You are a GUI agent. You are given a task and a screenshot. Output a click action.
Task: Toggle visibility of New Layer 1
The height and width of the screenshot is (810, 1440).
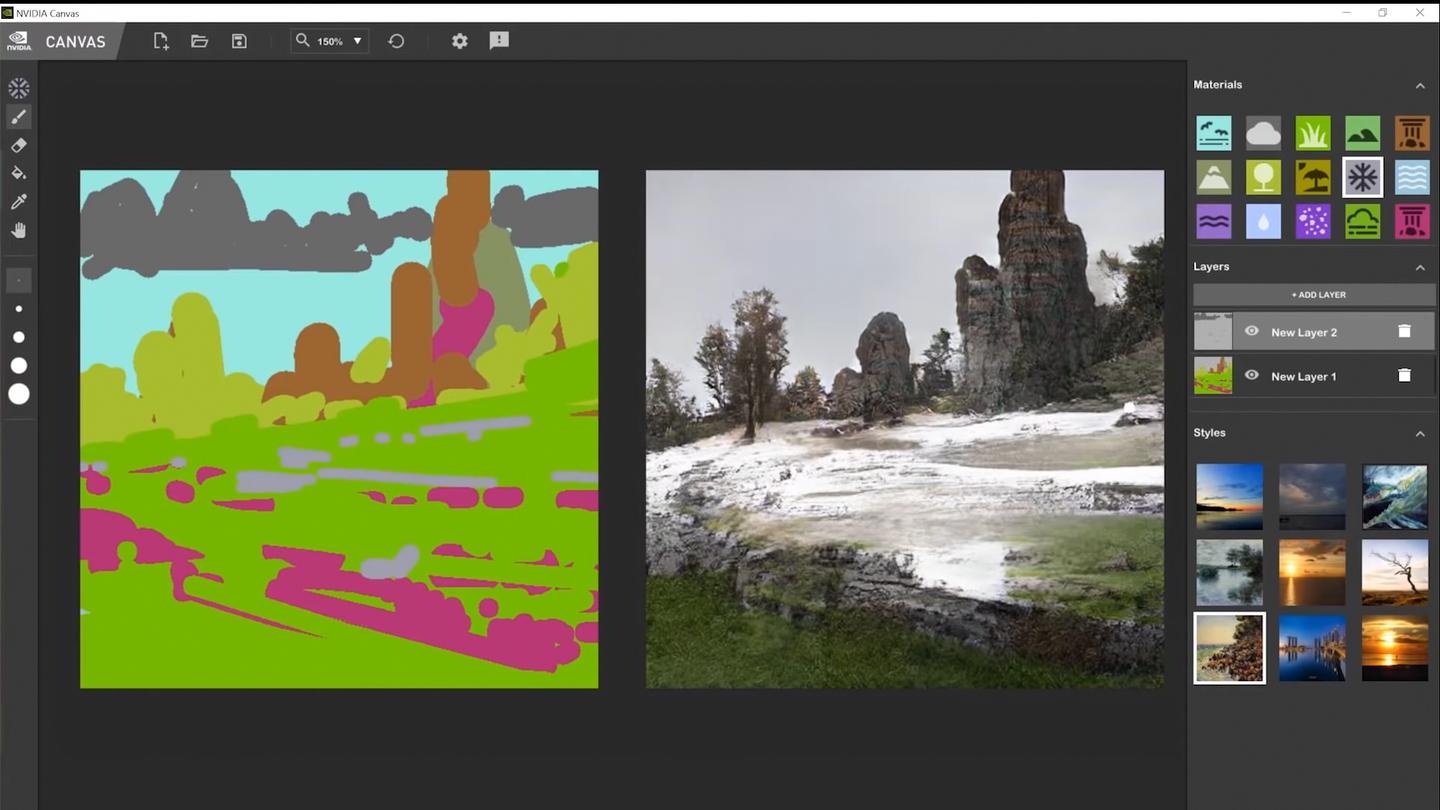click(1251, 376)
